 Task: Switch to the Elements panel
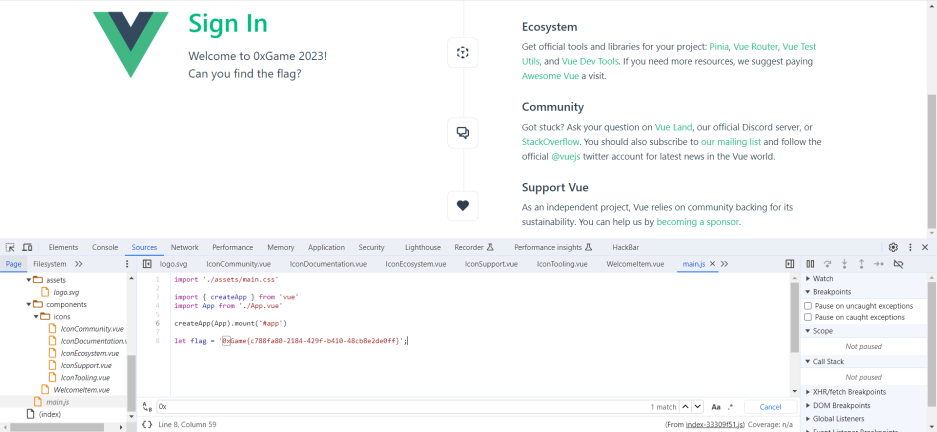(63, 247)
